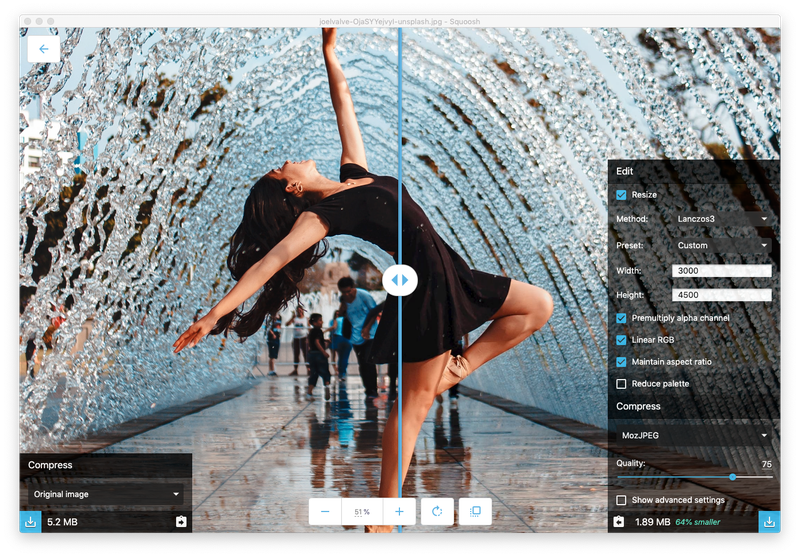Click the Width field showing 3000

tap(722, 271)
